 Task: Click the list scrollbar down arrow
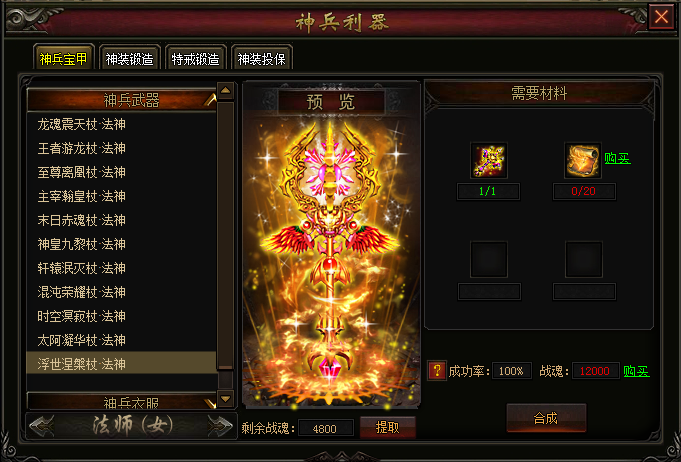tap(225, 399)
